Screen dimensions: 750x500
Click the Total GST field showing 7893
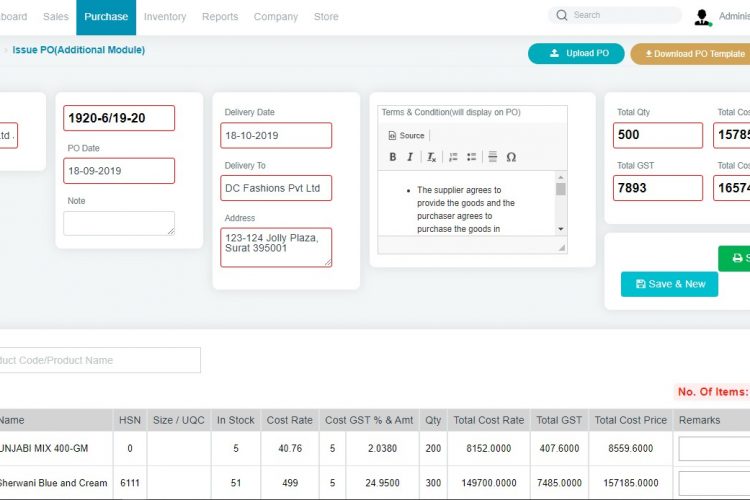(658, 188)
